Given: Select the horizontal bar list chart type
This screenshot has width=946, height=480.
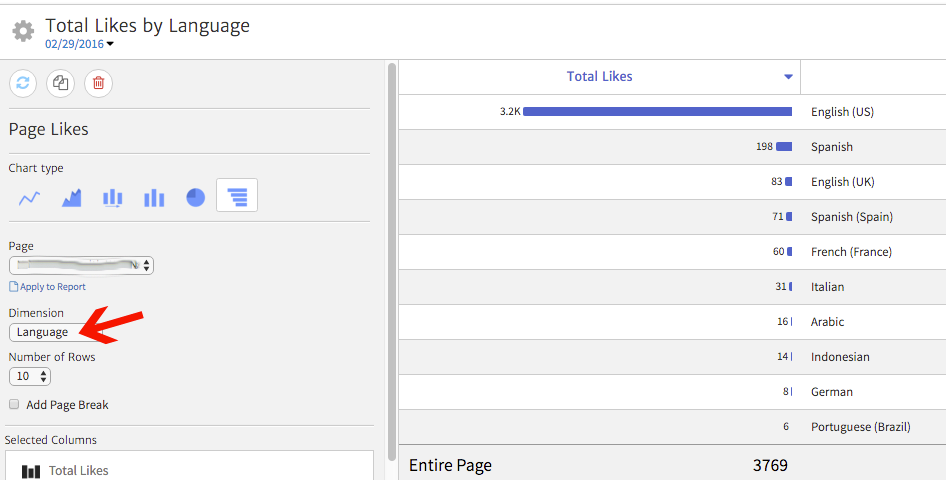Looking at the screenshot, I should [237, 196].
